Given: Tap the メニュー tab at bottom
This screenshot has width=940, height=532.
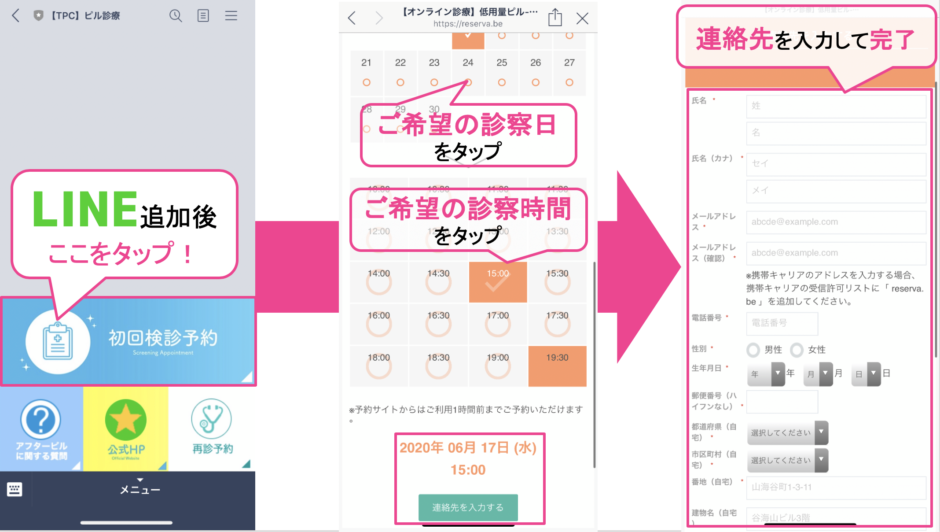Looking at the screenshot, I should tap(140, 489).
